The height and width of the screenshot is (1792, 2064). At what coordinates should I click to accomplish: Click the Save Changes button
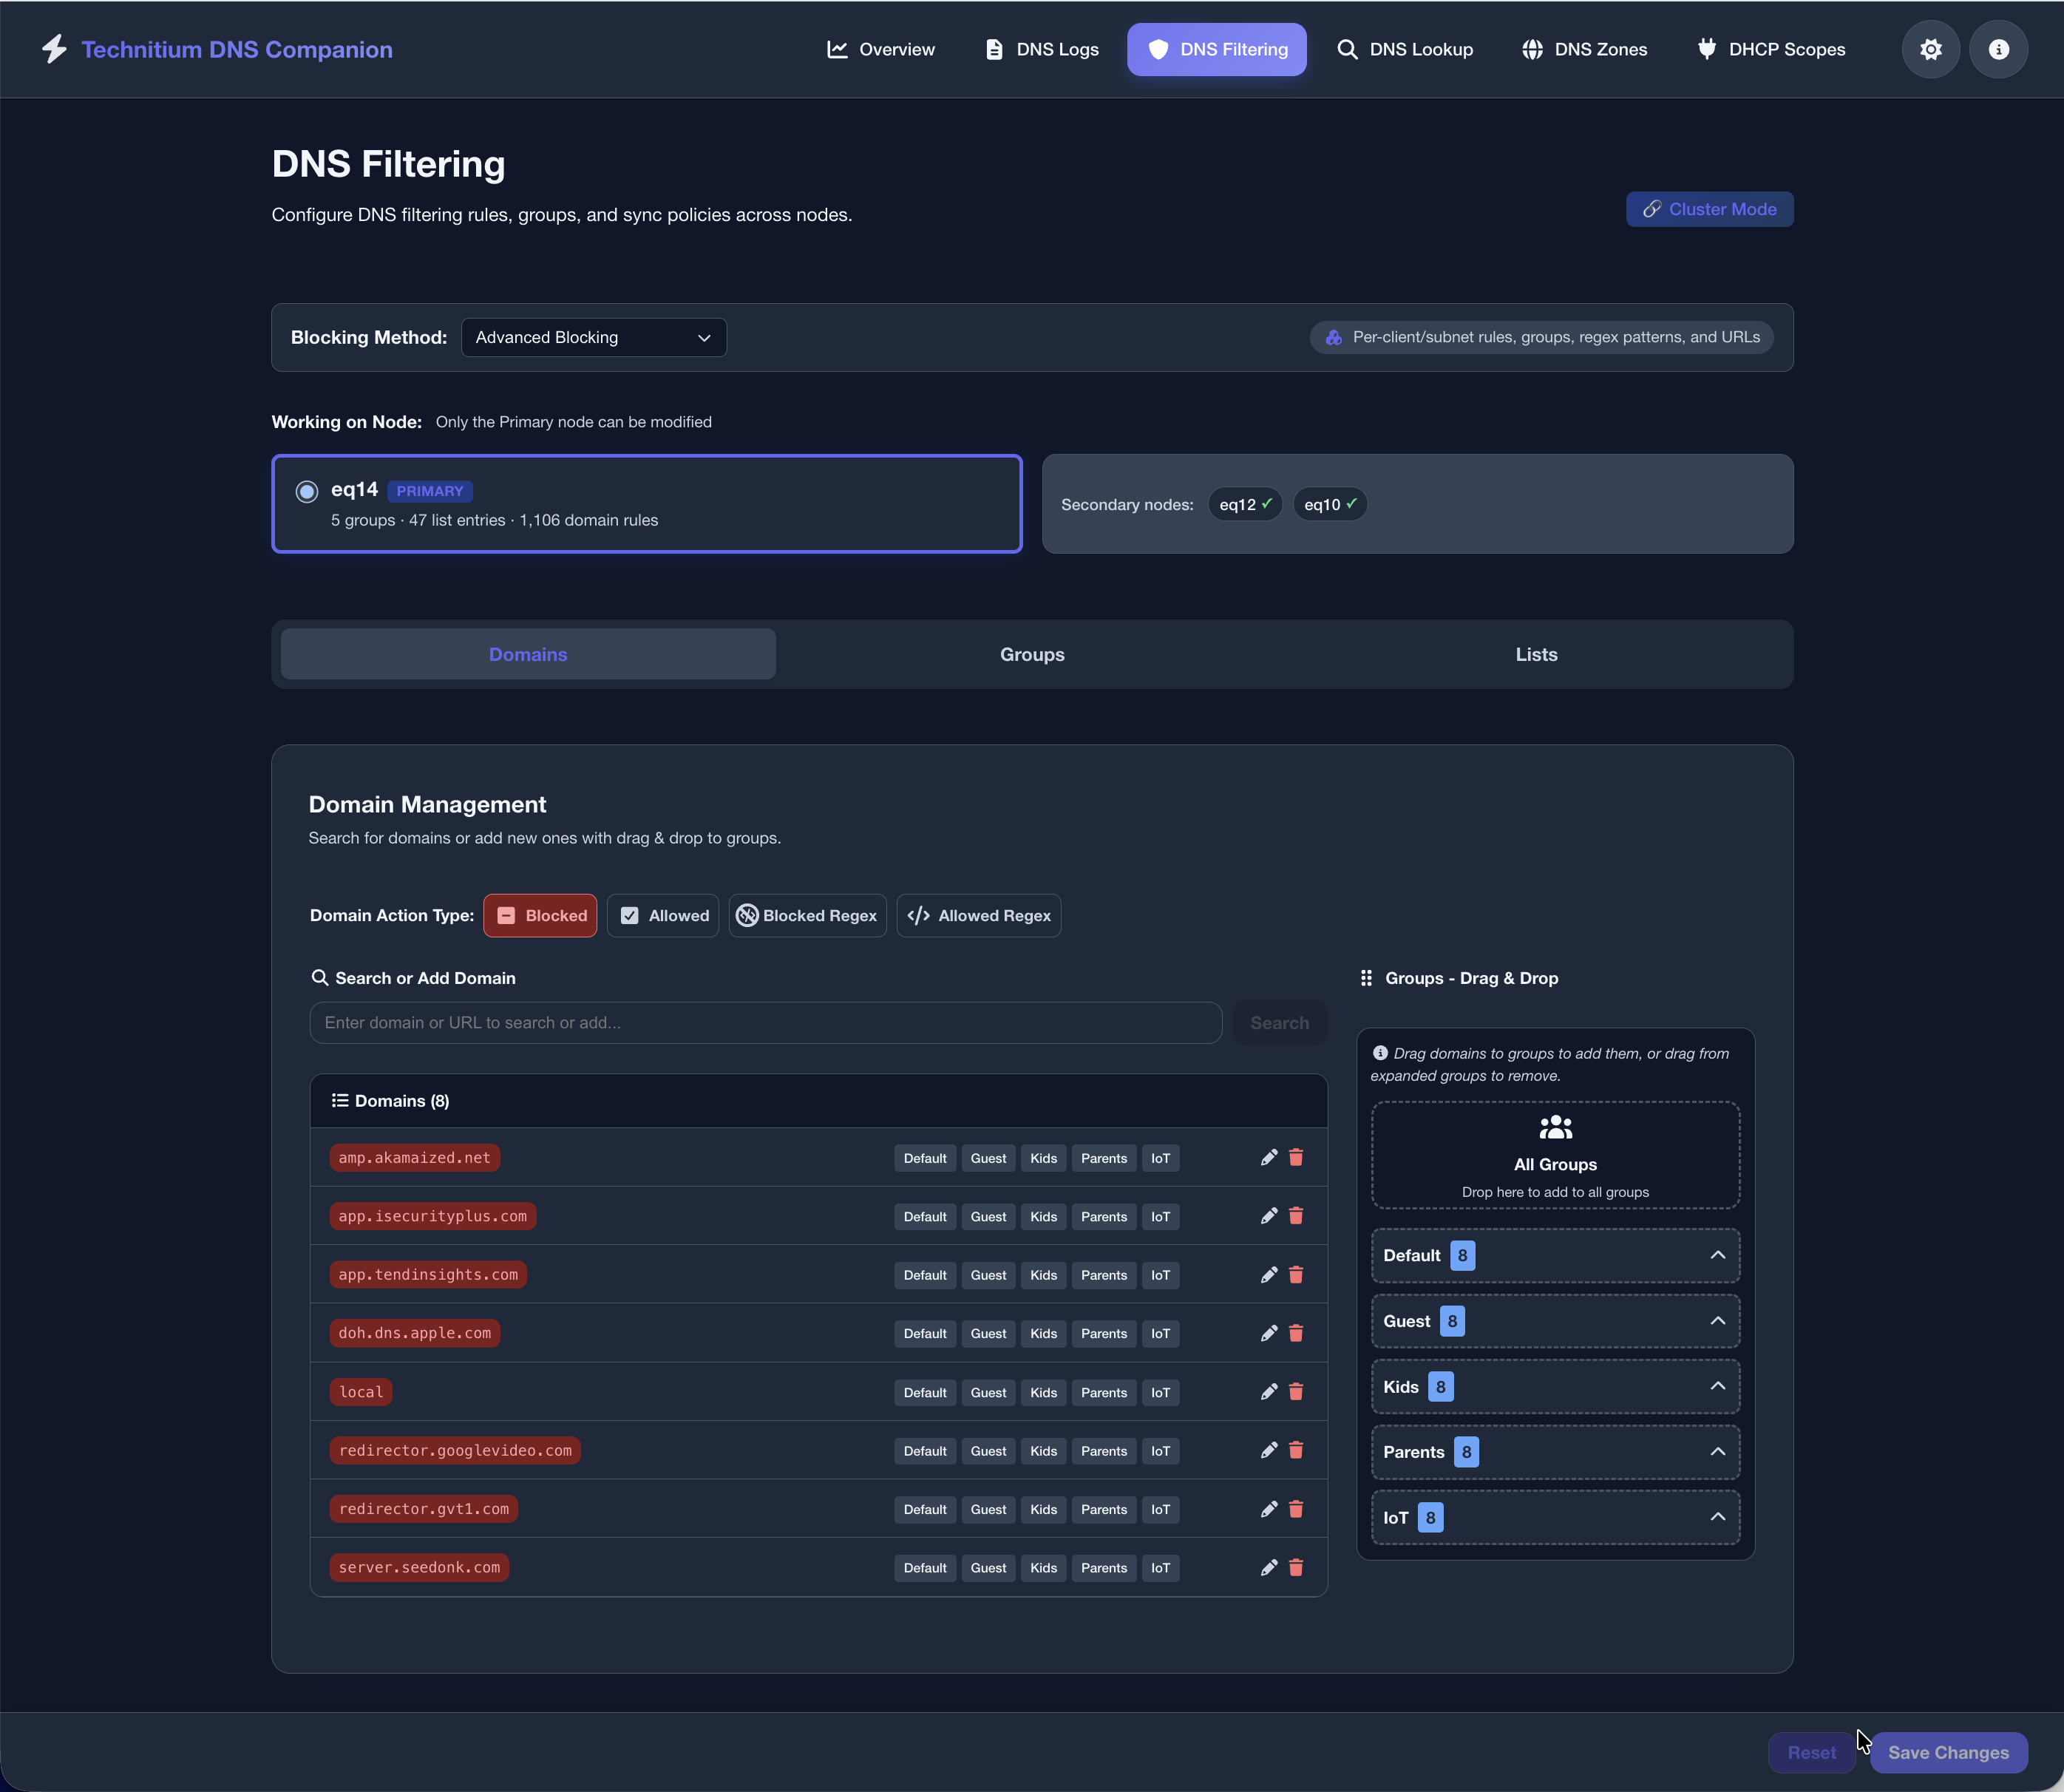(x=1949, y=1752)
